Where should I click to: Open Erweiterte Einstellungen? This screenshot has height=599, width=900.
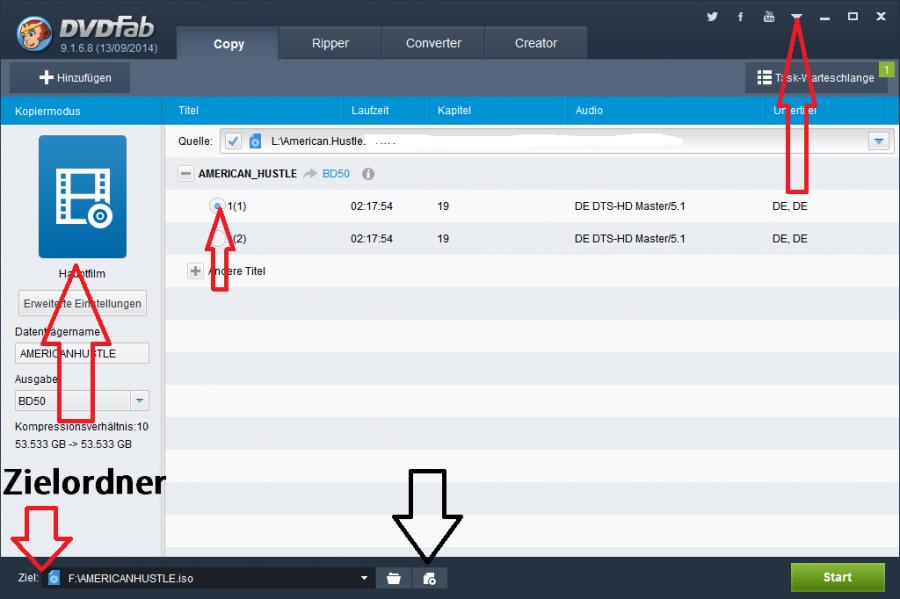click(x=82, y=304)
